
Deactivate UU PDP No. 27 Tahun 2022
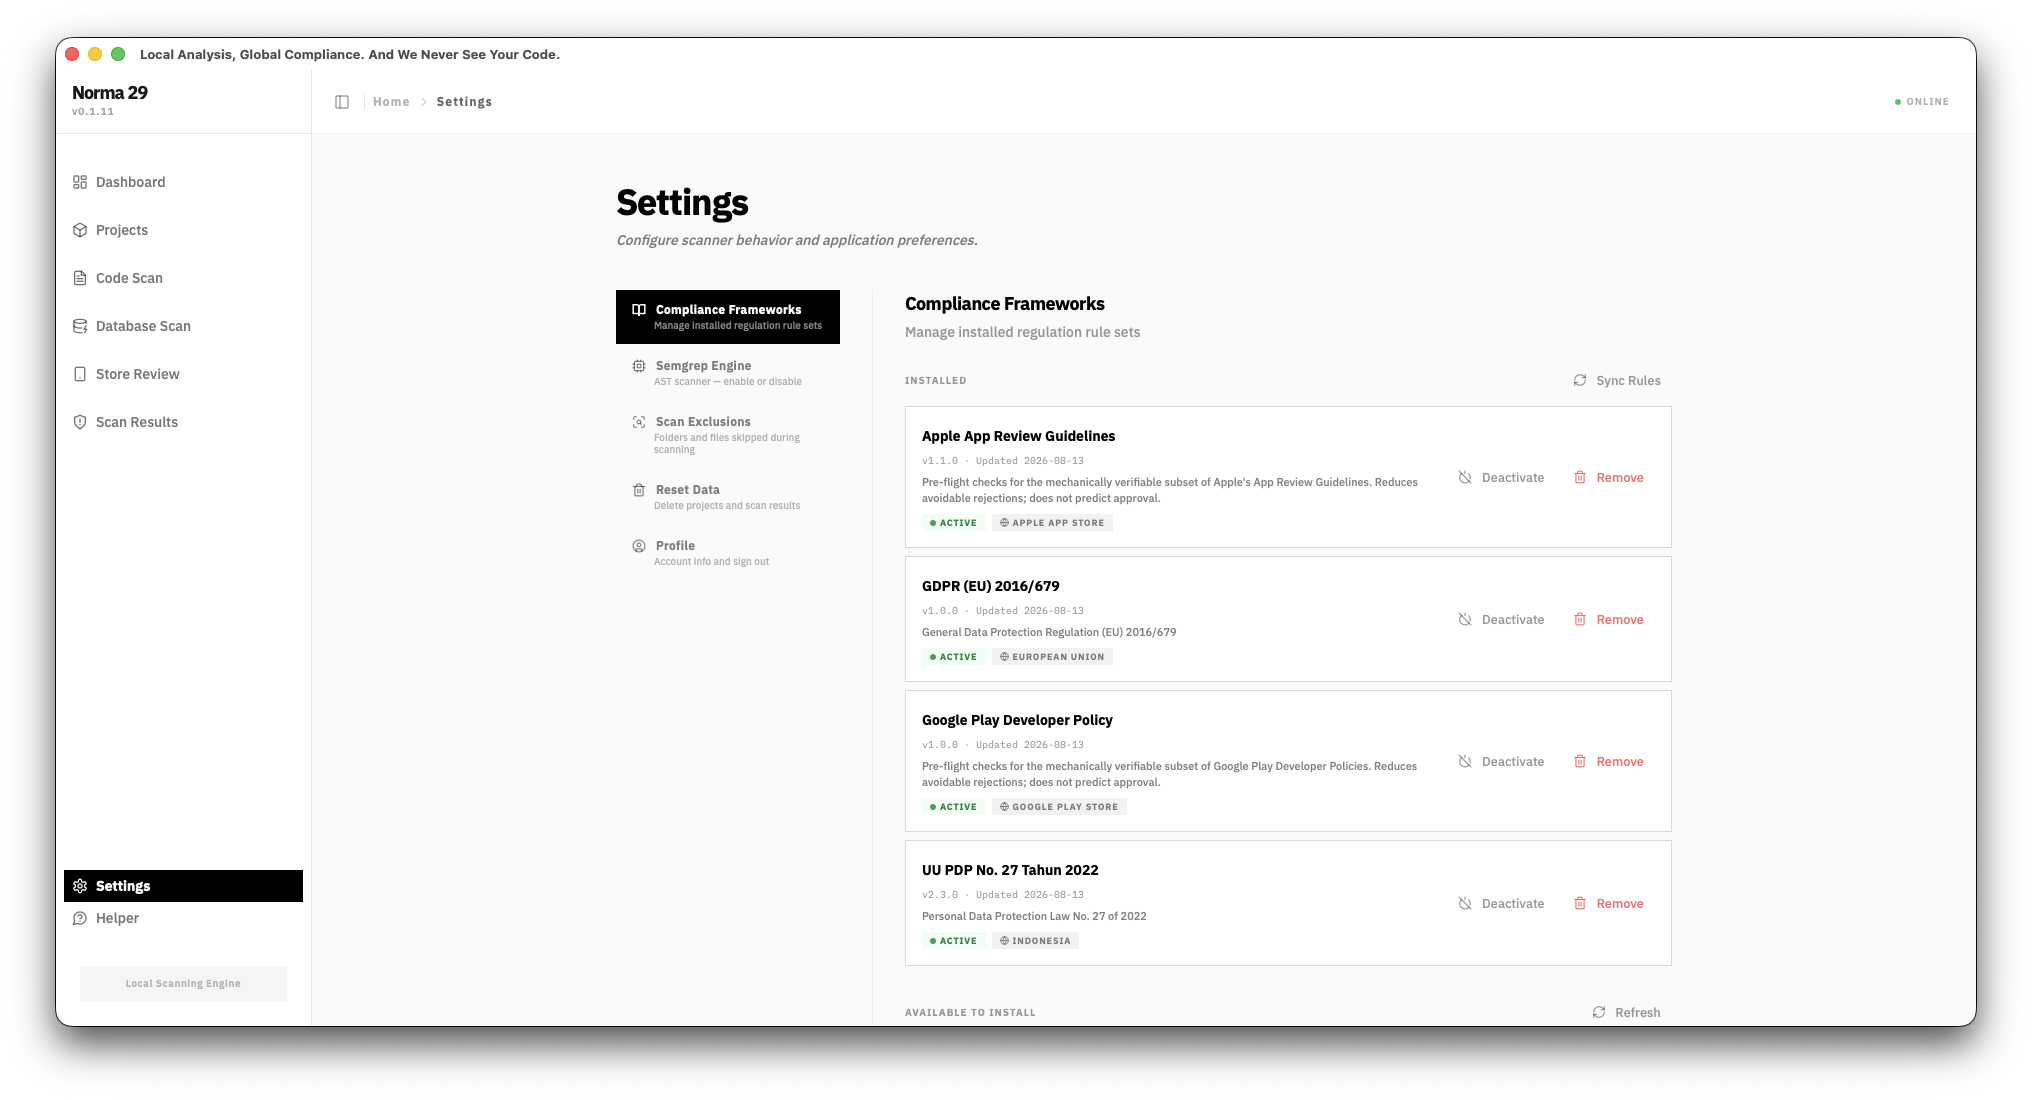(1501, 904)
